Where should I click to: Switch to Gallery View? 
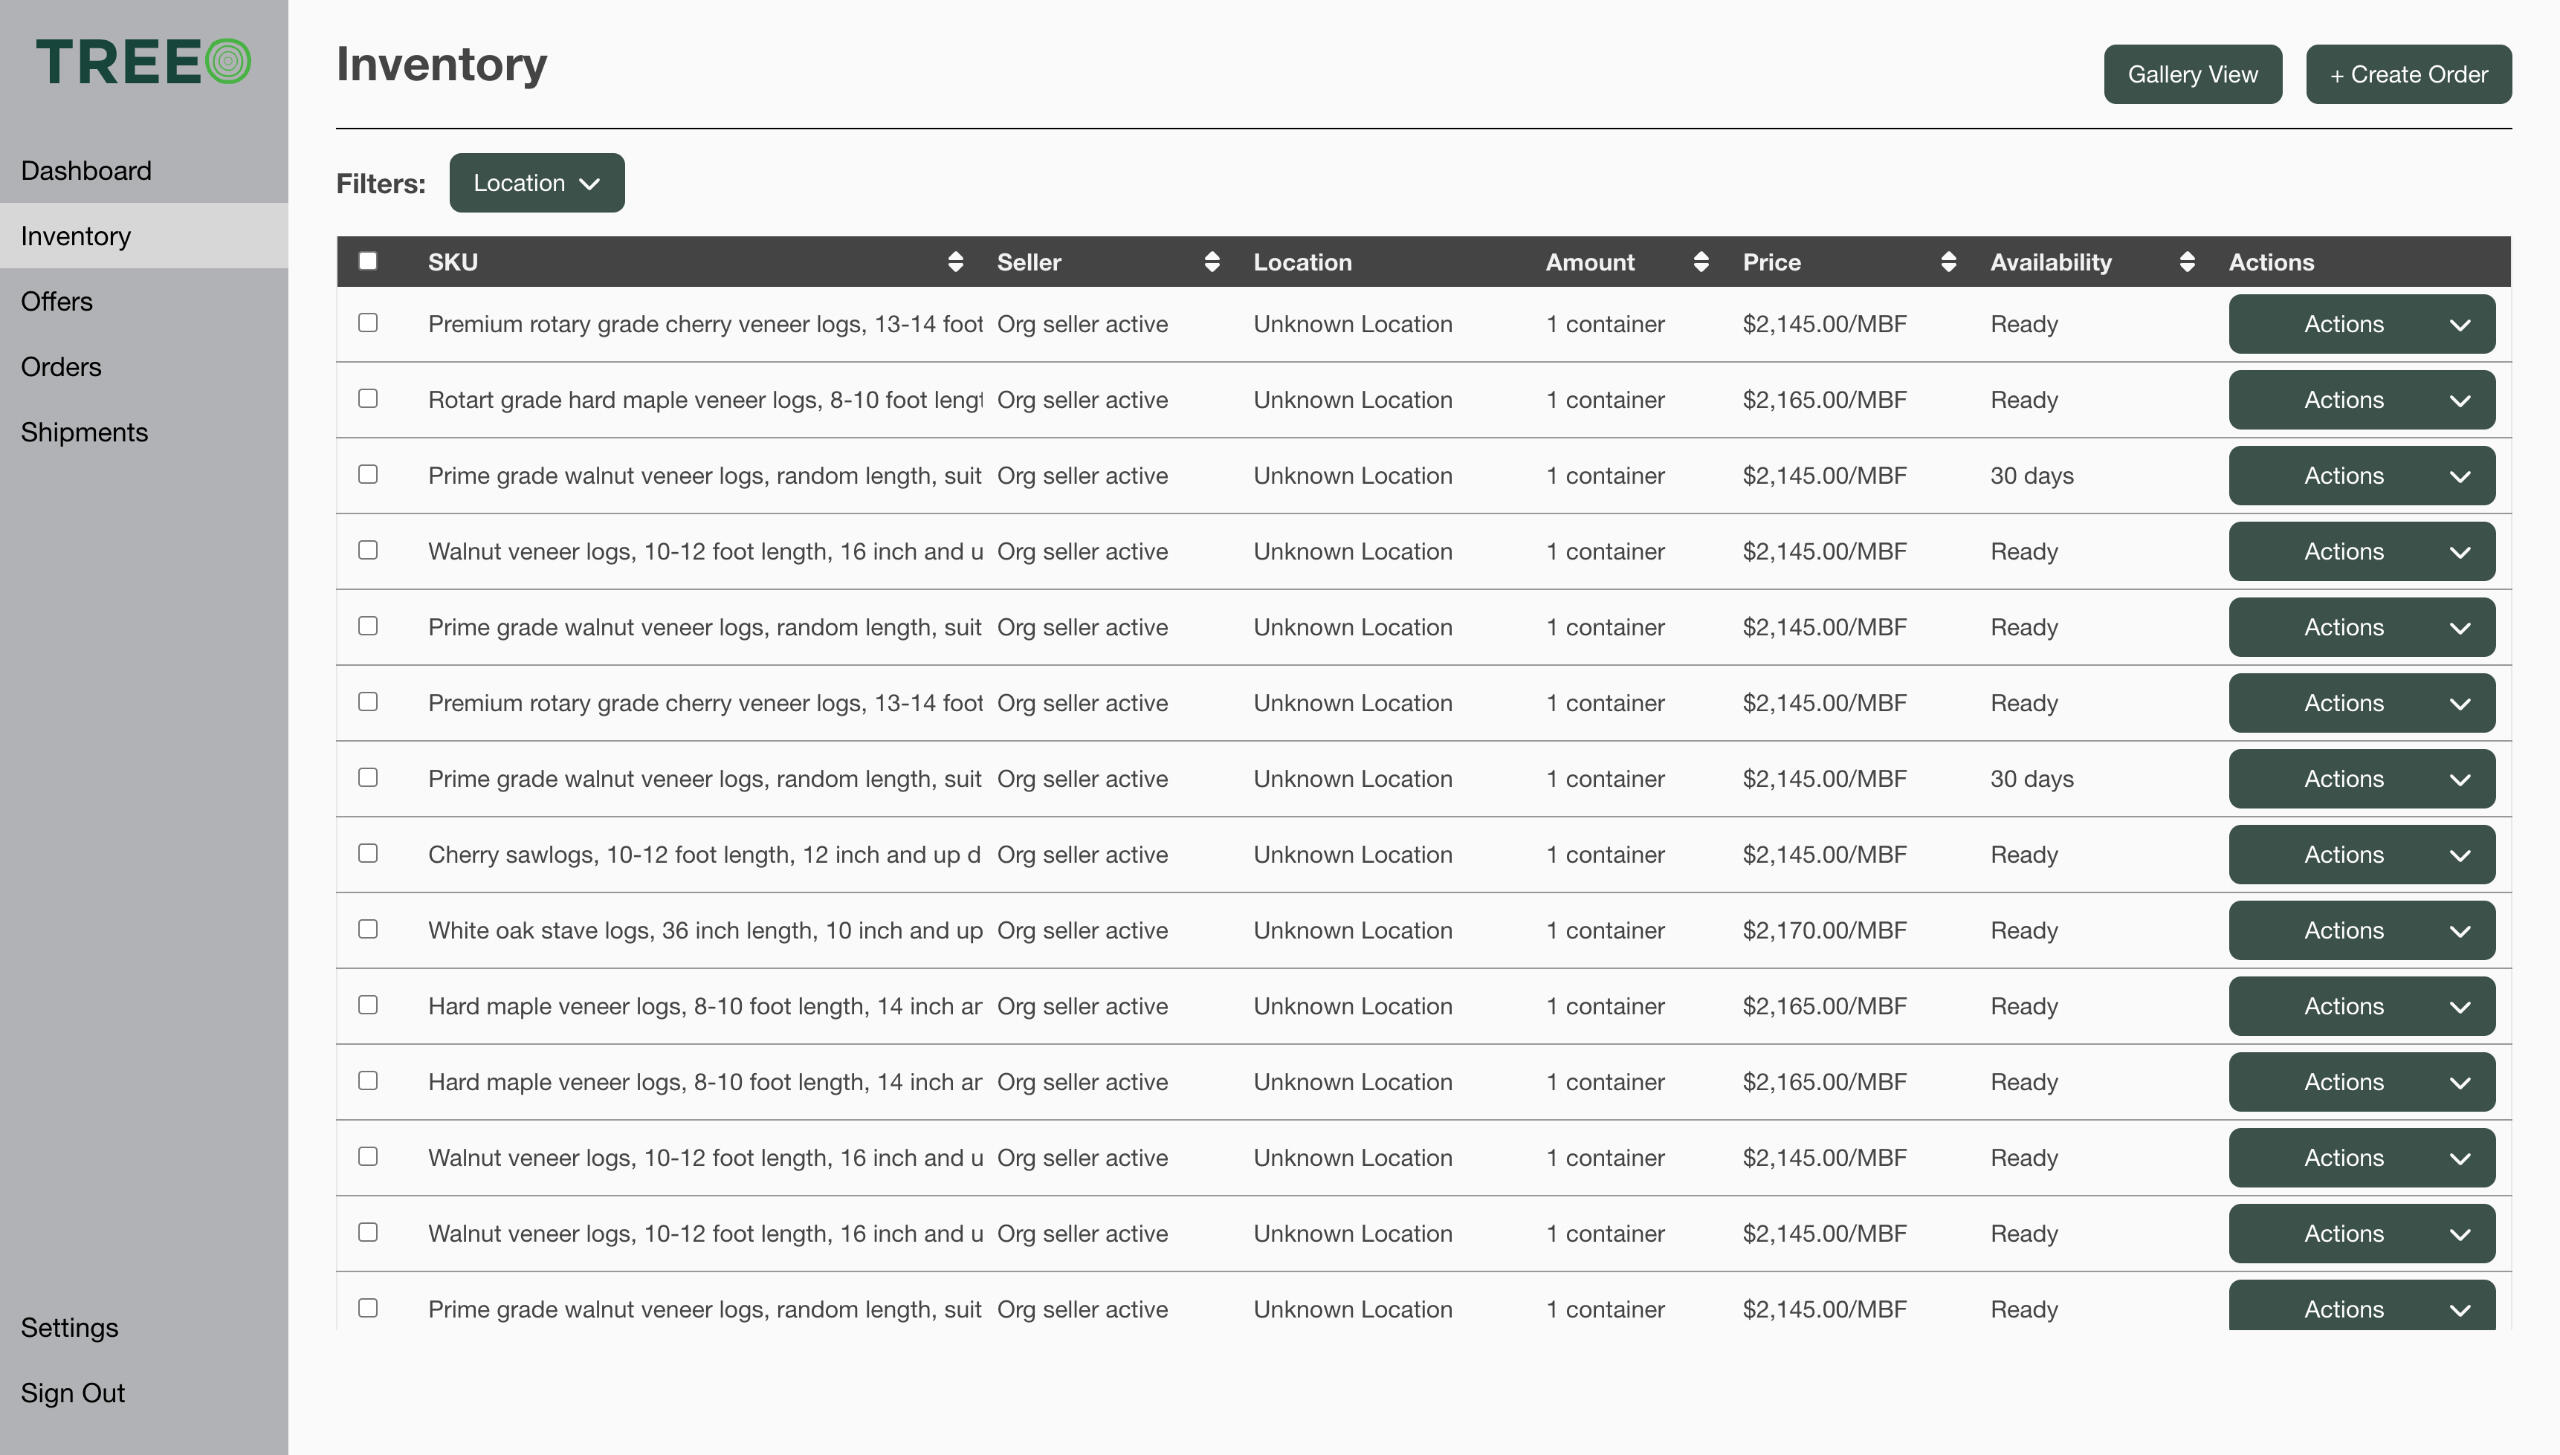[x=2192, y=74]
